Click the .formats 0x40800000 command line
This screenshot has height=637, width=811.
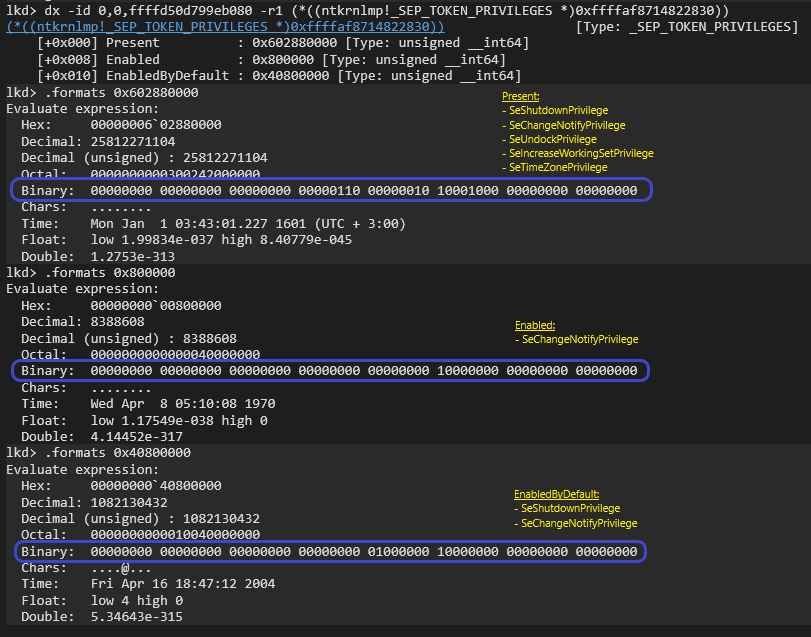(x=99, y=453)
